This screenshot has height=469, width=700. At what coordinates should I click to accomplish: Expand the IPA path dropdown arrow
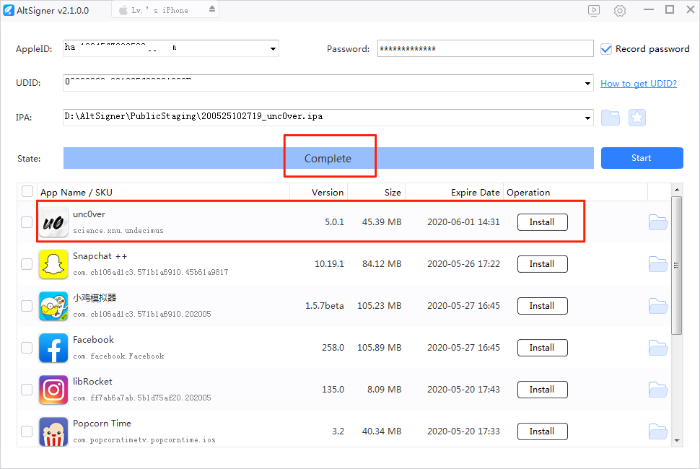(588, 118)
